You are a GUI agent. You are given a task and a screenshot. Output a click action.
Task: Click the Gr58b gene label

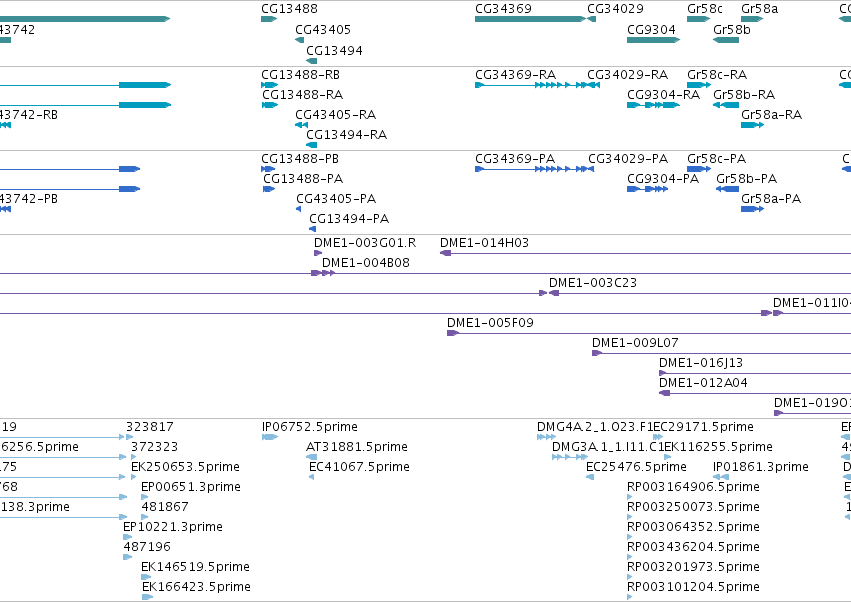click(x=732, y=30)
